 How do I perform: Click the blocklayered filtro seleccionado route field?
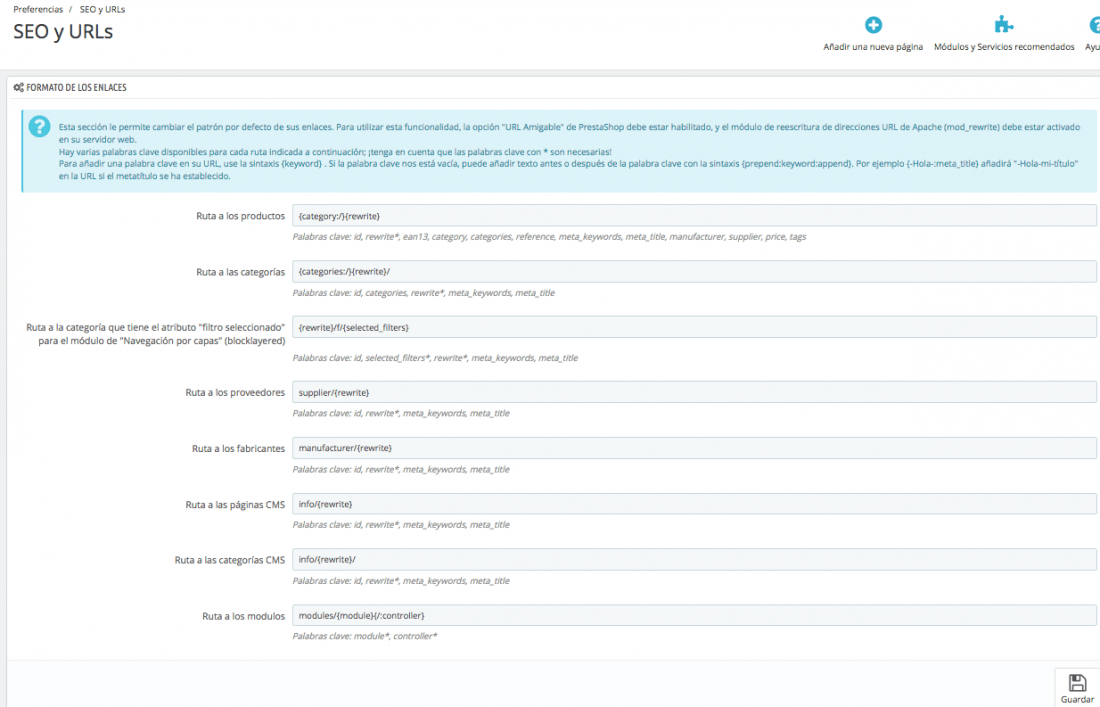[694, 327]
